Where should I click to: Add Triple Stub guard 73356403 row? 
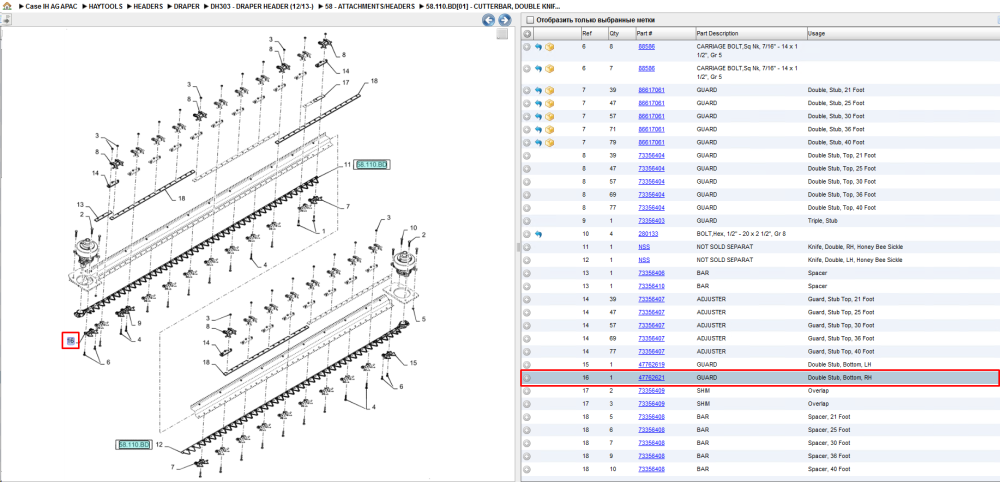click(x=527, y=221)
